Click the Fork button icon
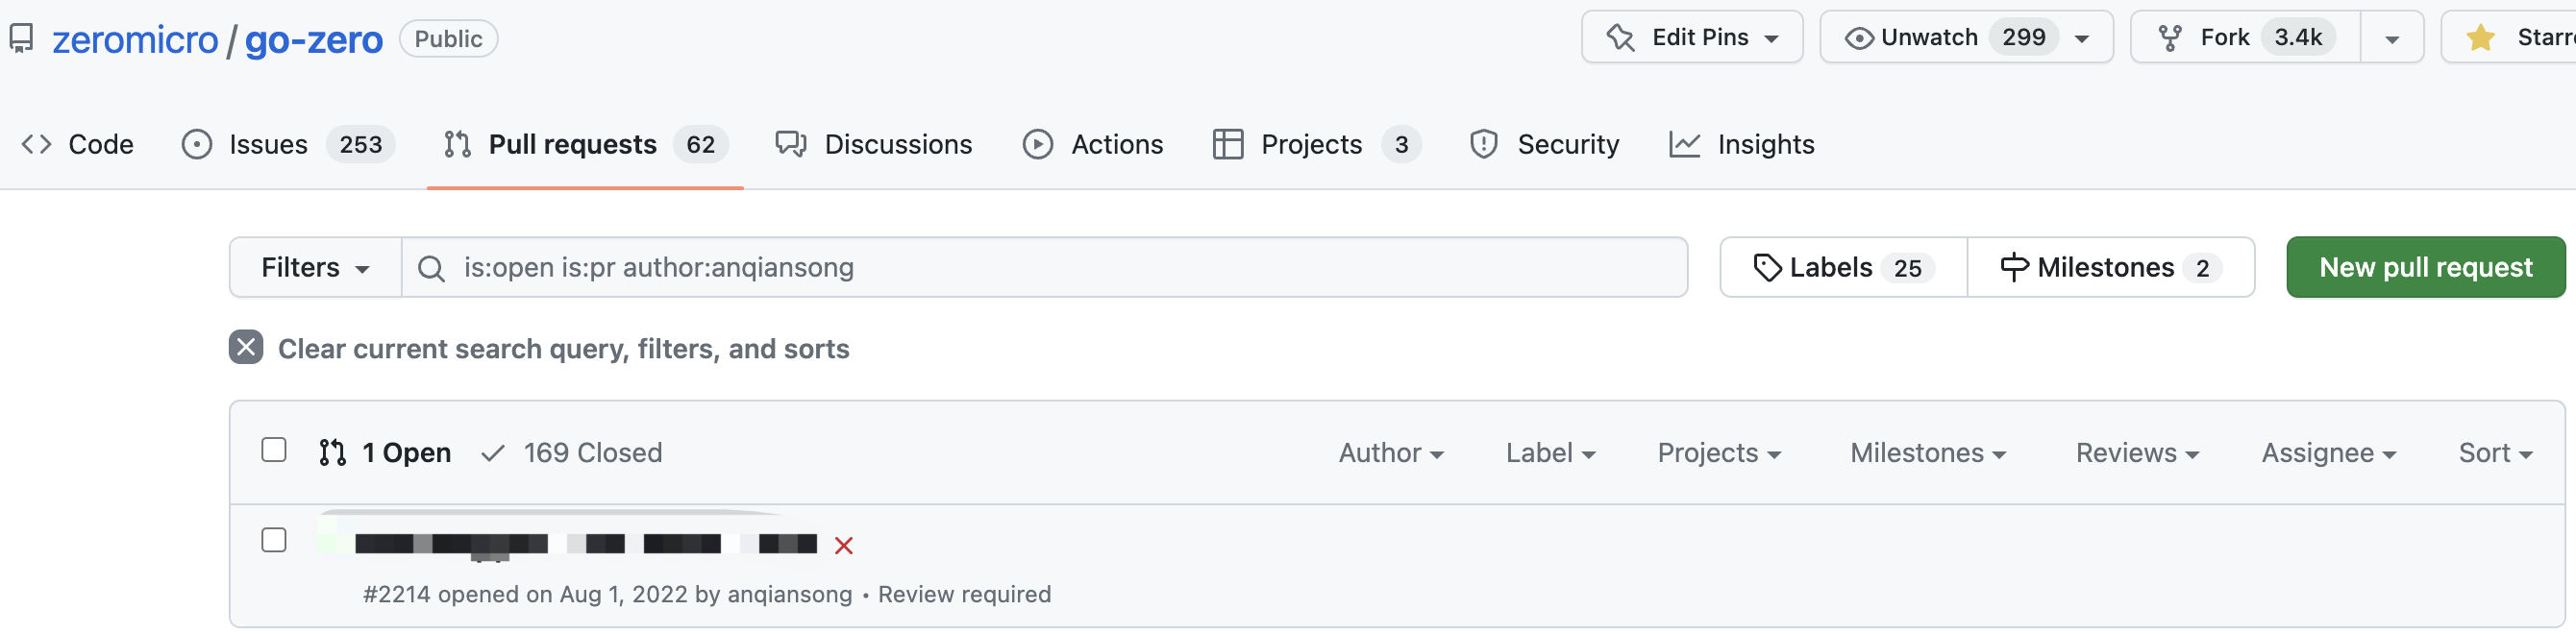This screenshot has width=2576, height=634. point(2170,38)
